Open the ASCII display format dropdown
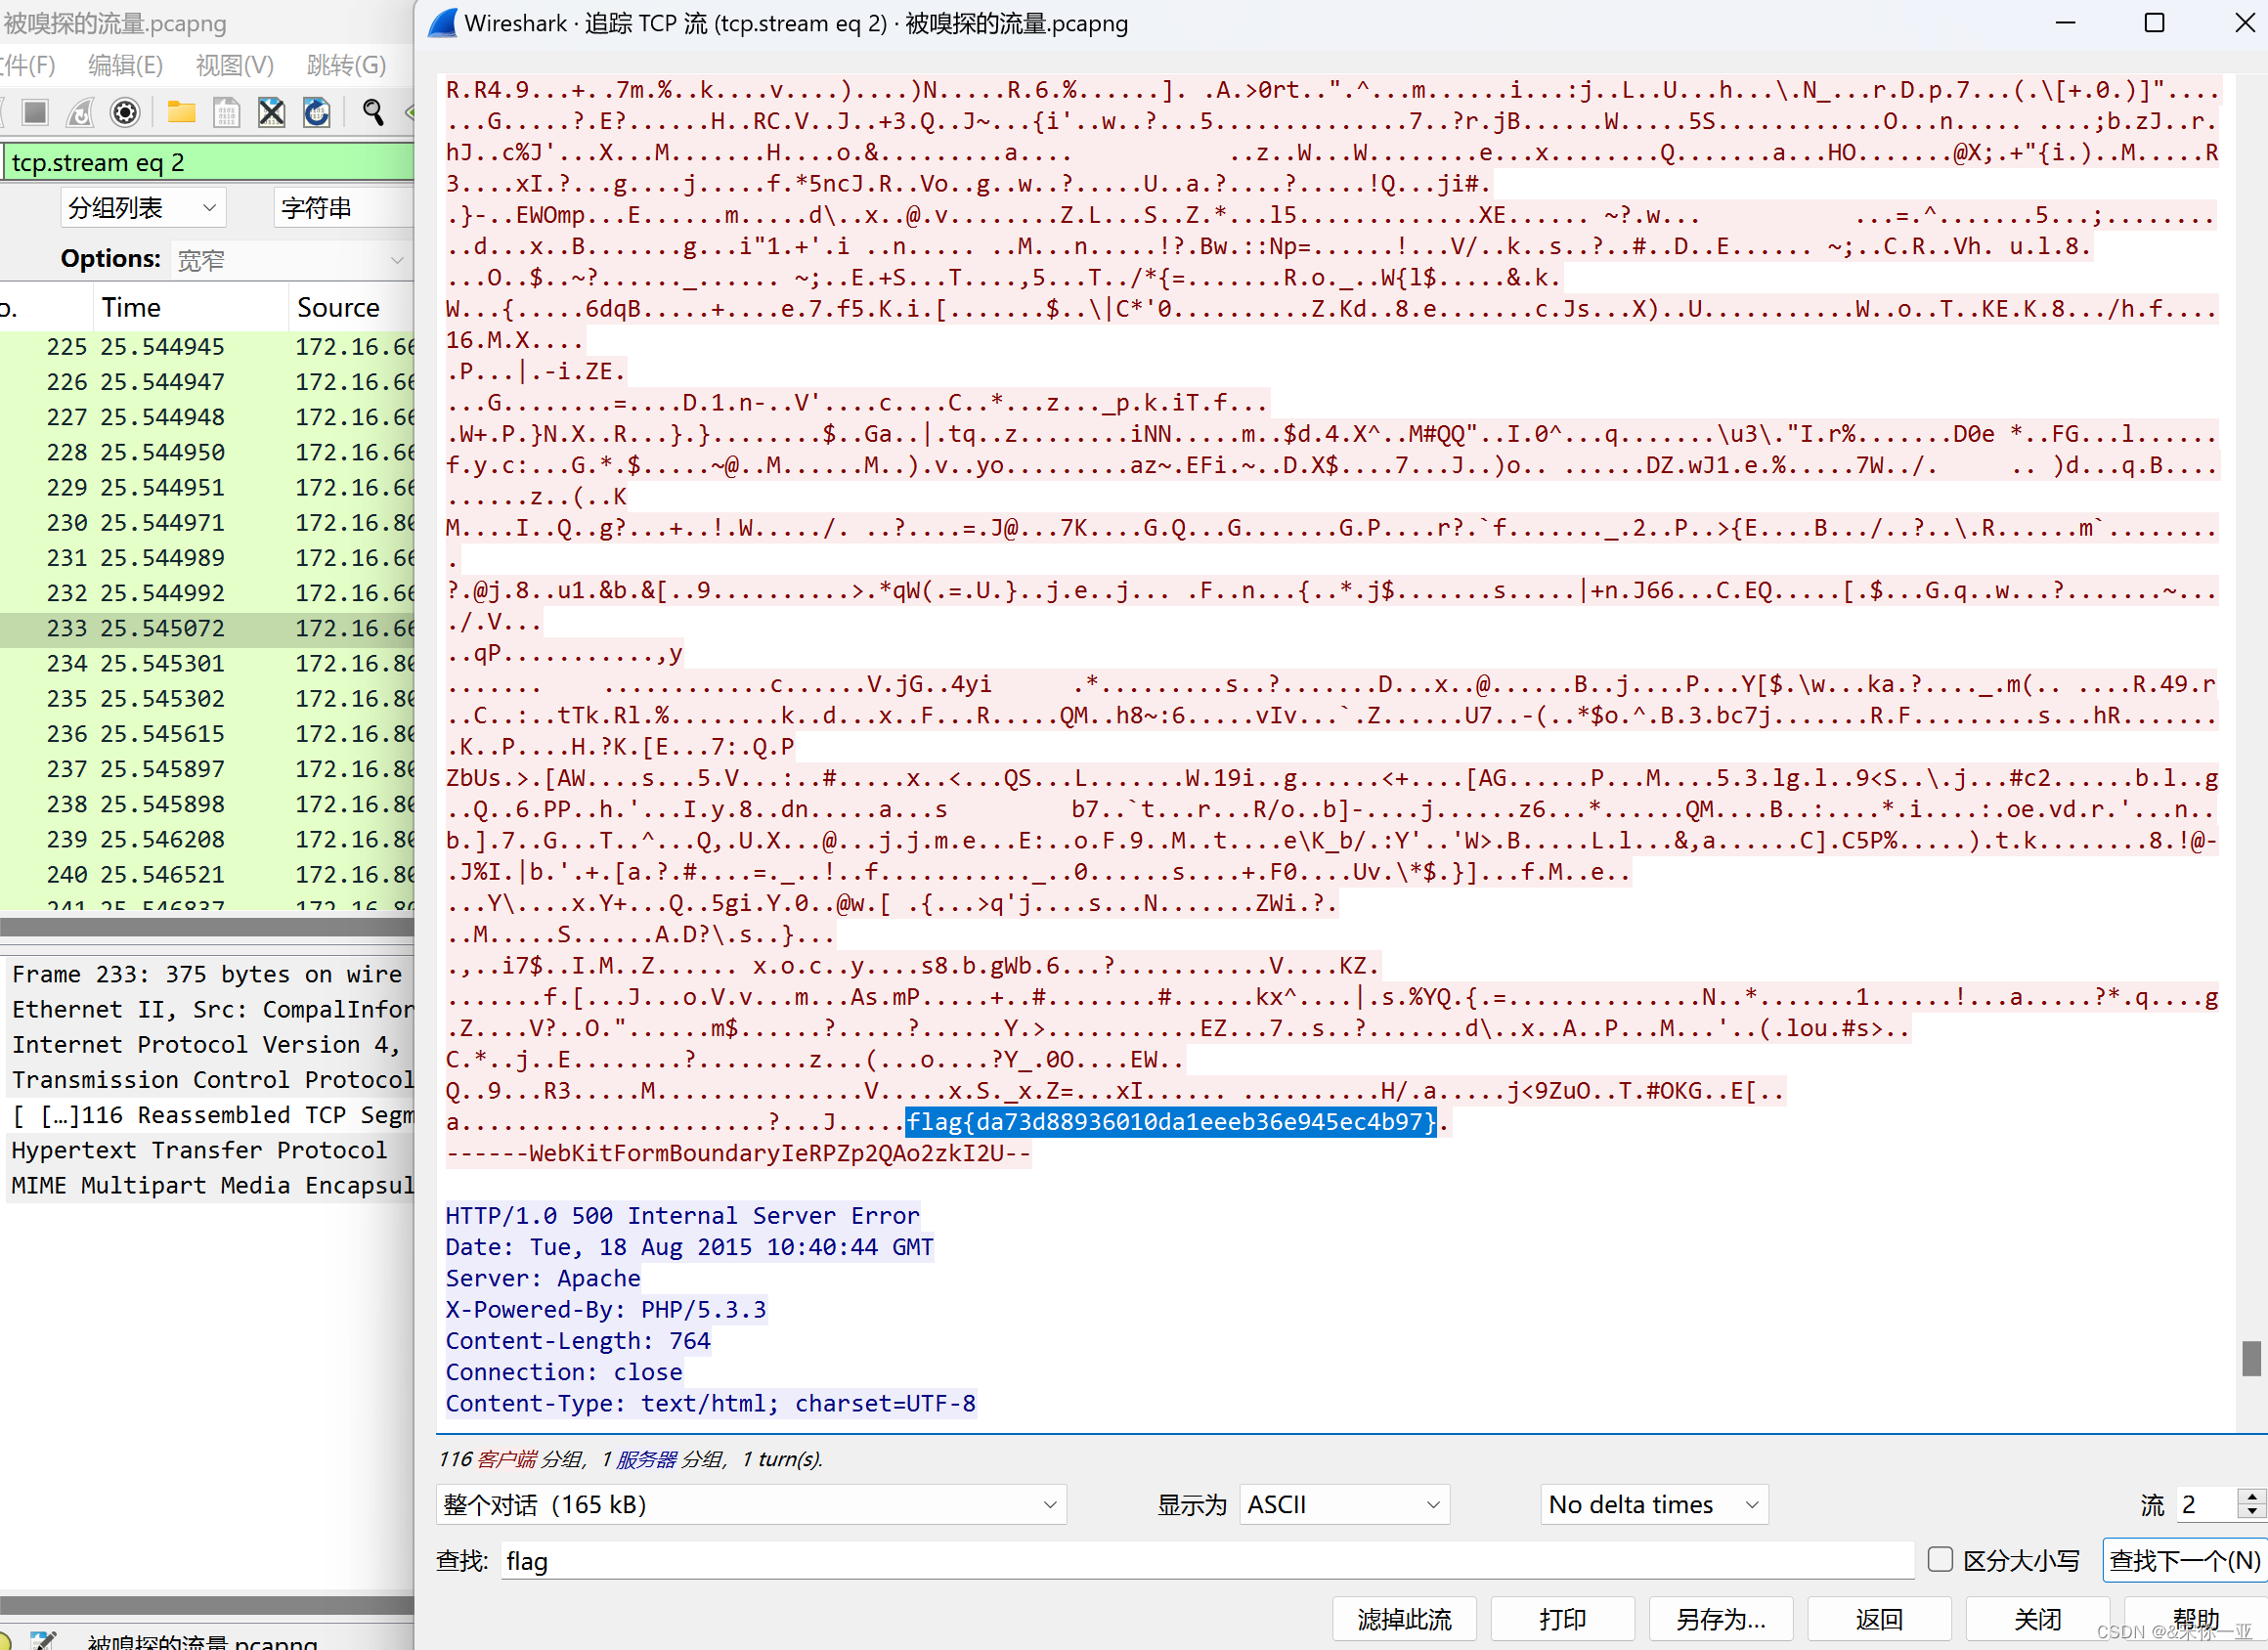This screenshot has width=2268, height=1650. coord(1343,1504)
